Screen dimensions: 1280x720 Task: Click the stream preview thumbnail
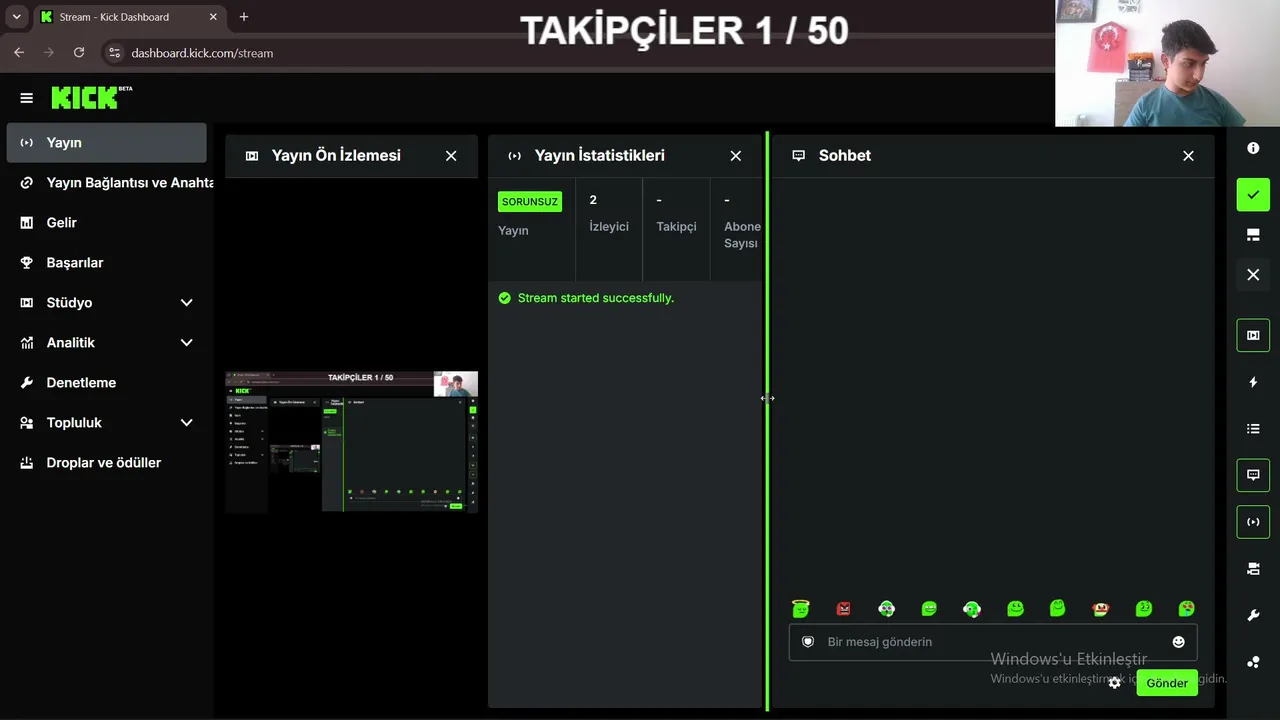[x=351, y=441]
